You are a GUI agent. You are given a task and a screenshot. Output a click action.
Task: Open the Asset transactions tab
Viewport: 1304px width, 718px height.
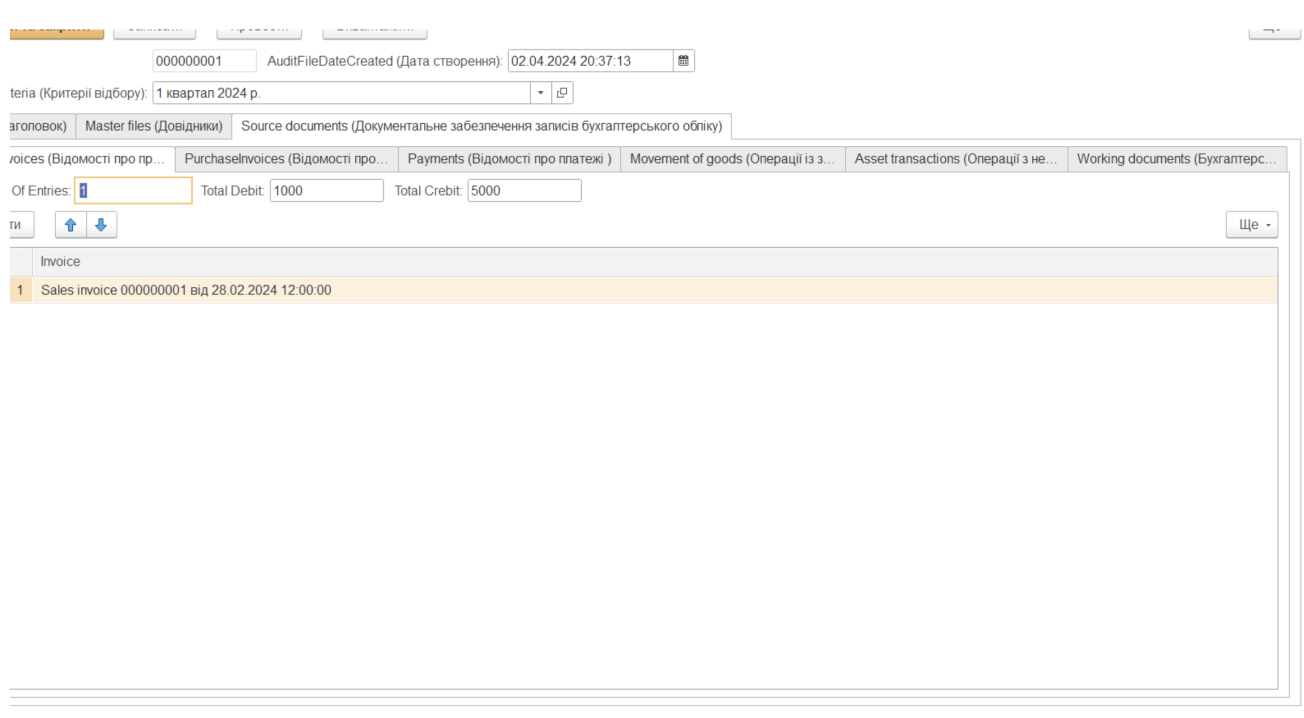coord(955,159)
